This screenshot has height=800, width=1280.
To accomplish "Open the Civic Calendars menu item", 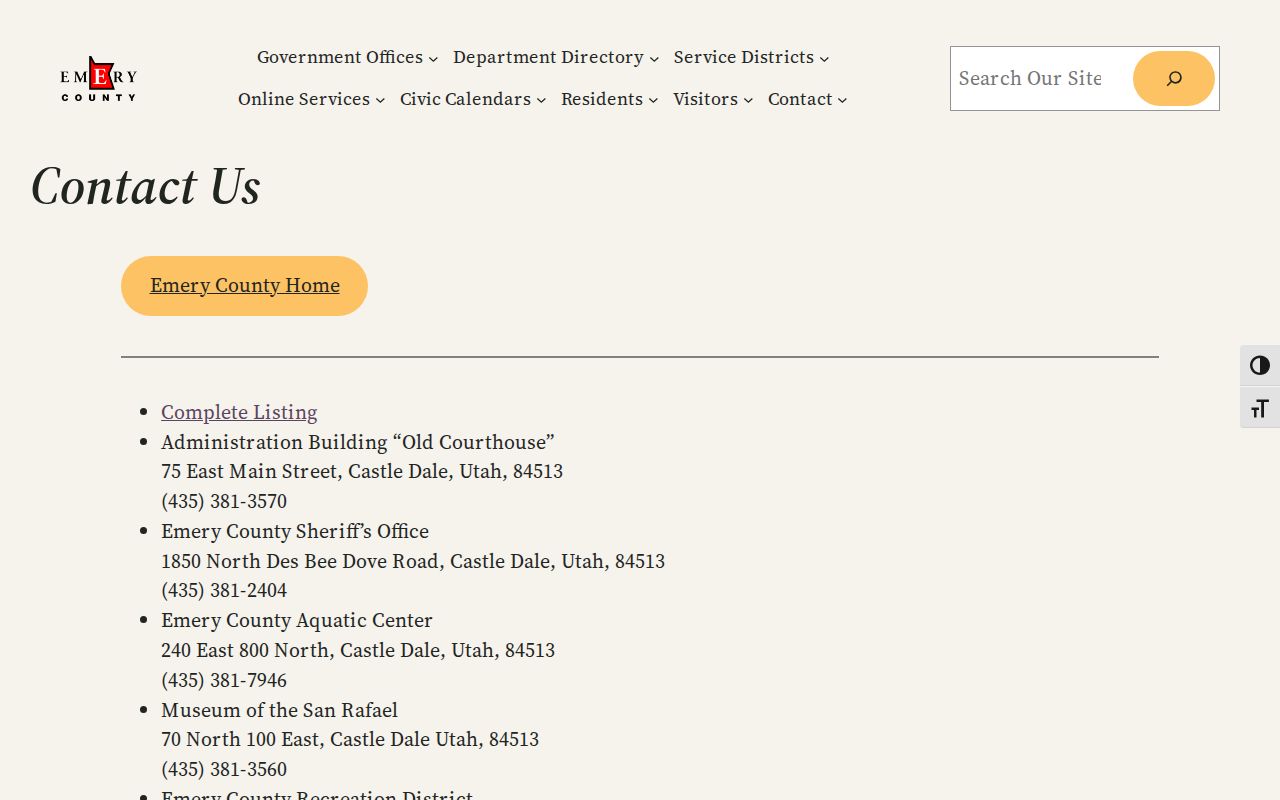I will 465,99.
